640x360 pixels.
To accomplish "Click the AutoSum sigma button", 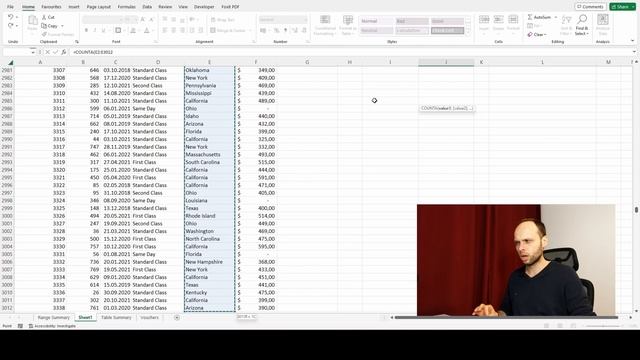I will tap(539, 17).
